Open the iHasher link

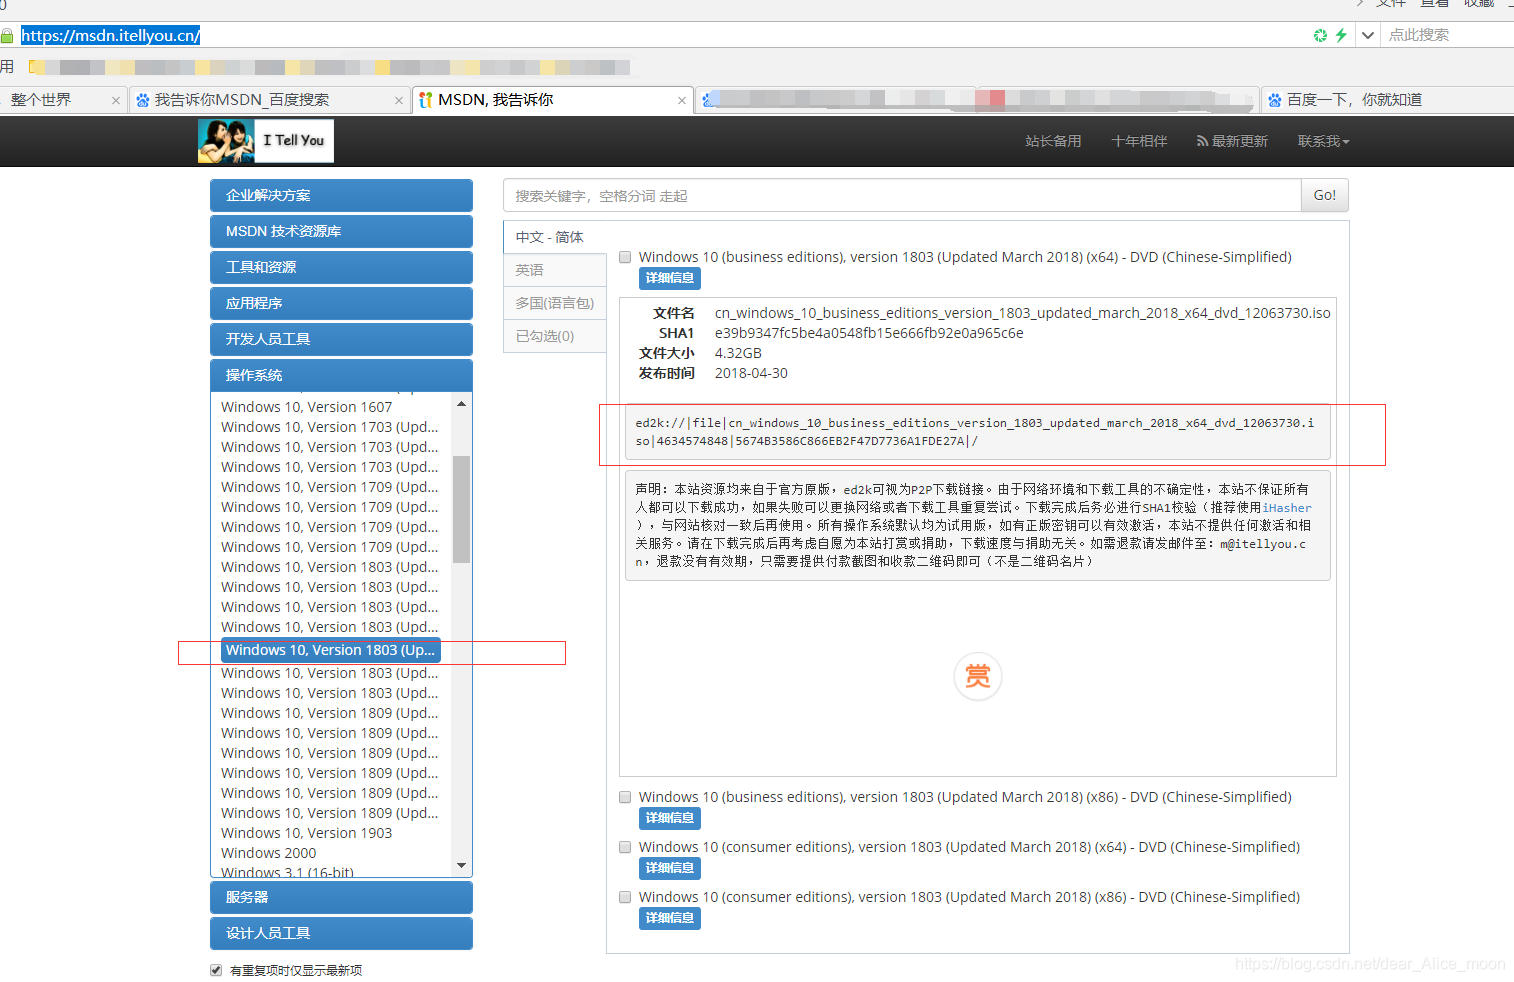click(x=1287, y=508)
